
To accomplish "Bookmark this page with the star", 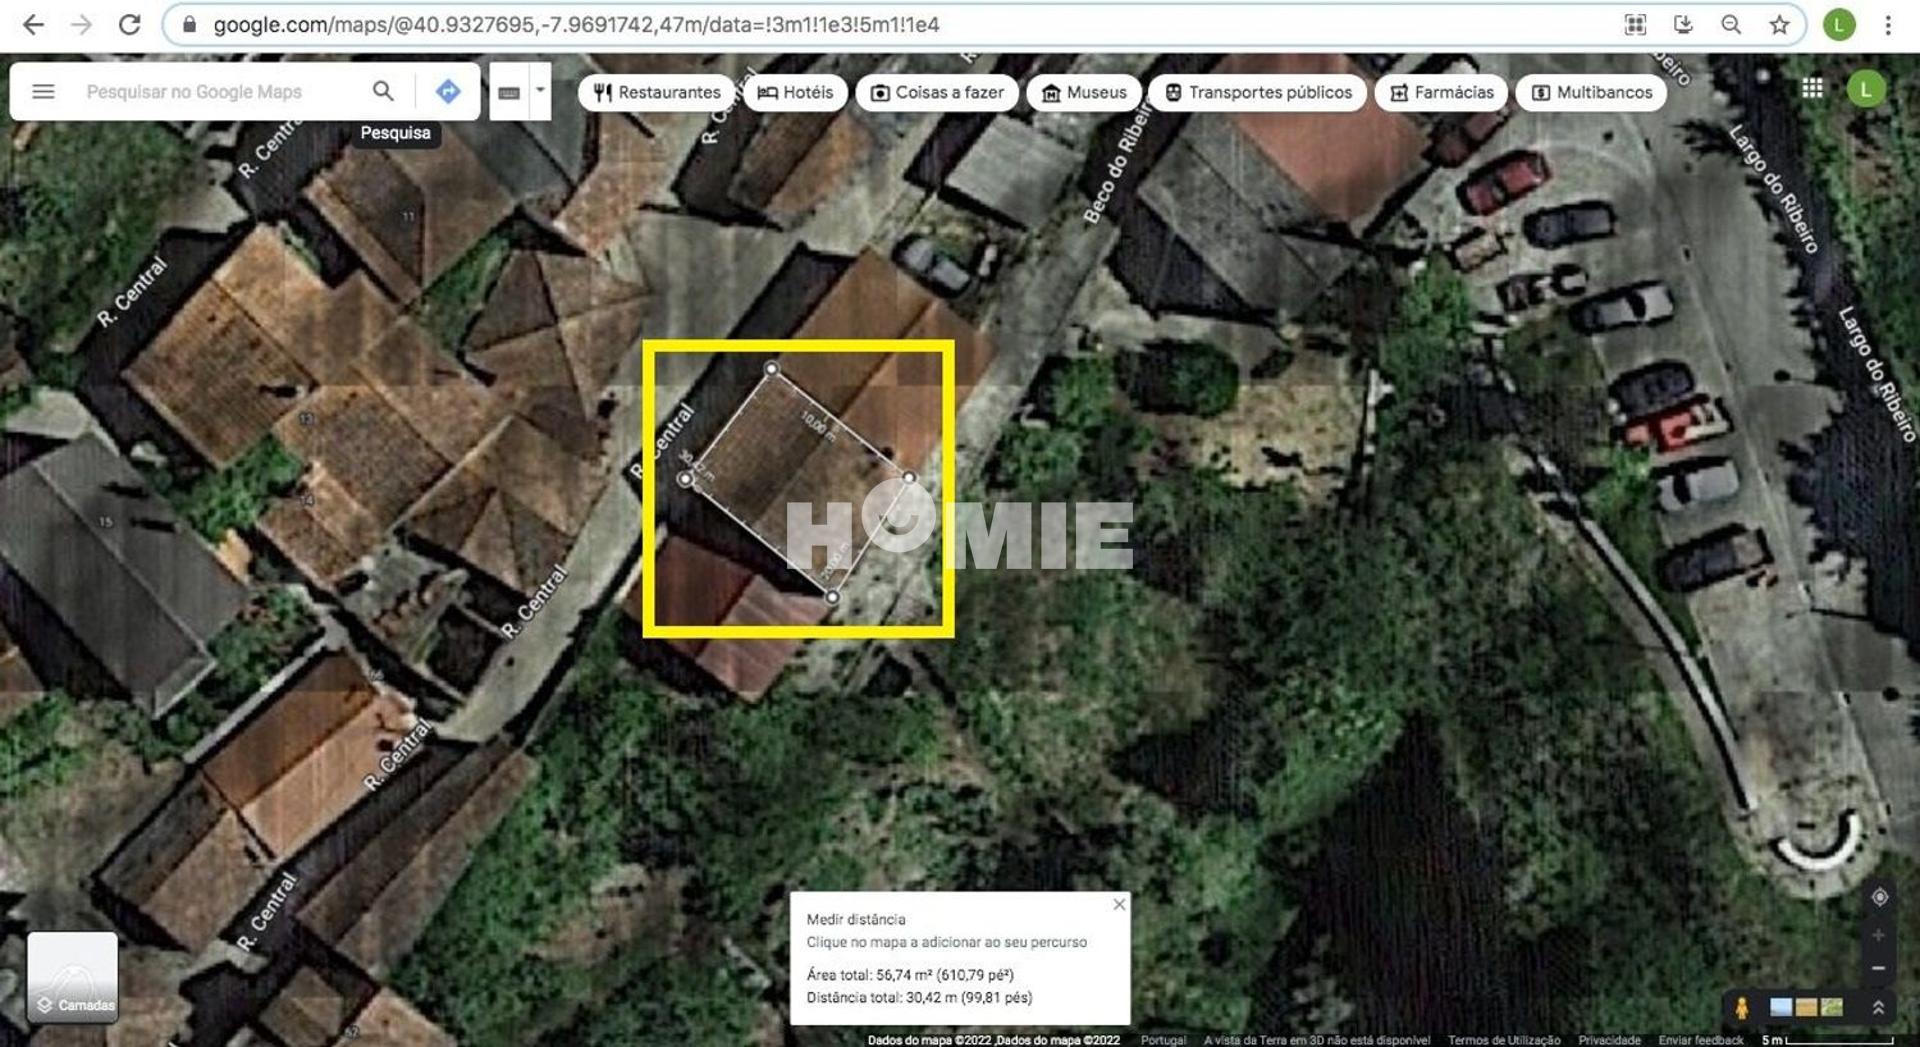I will 1779,25.
